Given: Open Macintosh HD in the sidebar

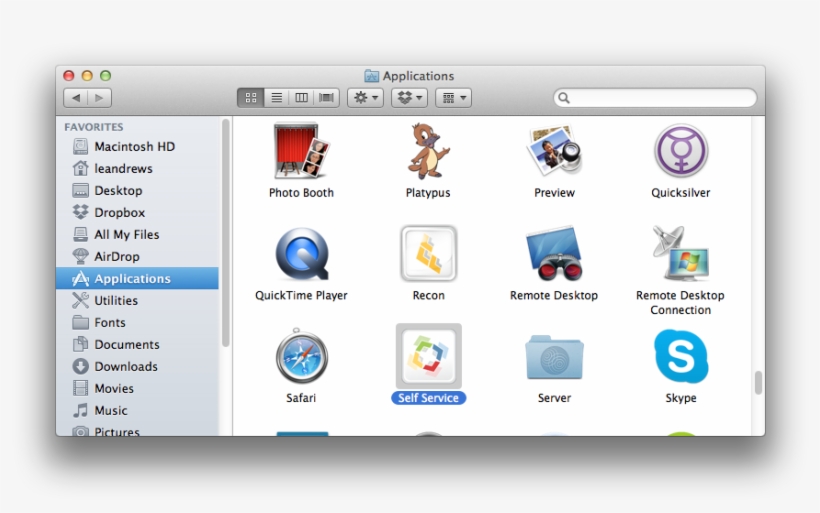Looking at the screenshot, I should [137, 146].
